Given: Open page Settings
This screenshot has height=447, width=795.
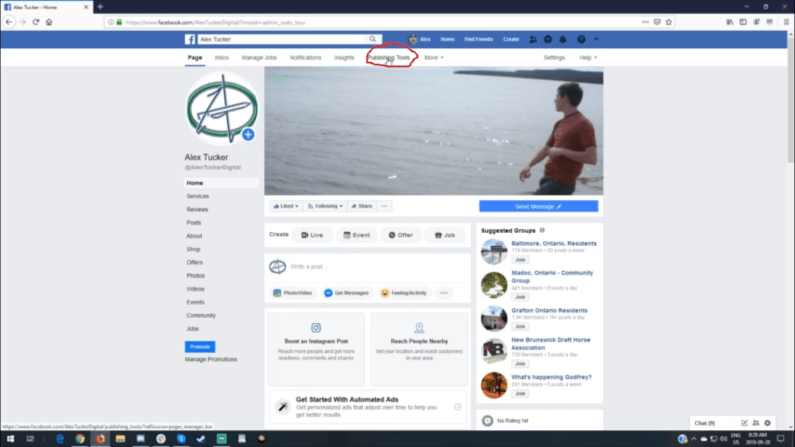Looking at the screenshot, I should 554,58.
